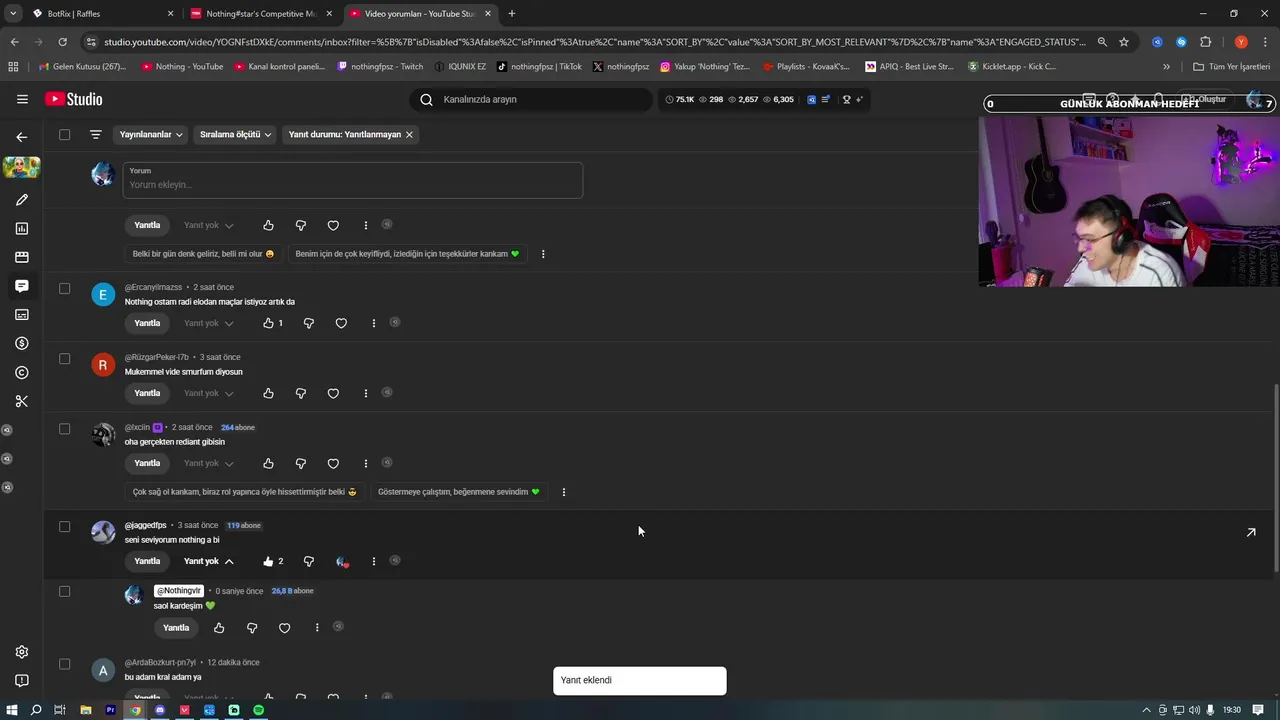Open the 'nothingfpsz - Twitch' bookmark

click(381, 67)
